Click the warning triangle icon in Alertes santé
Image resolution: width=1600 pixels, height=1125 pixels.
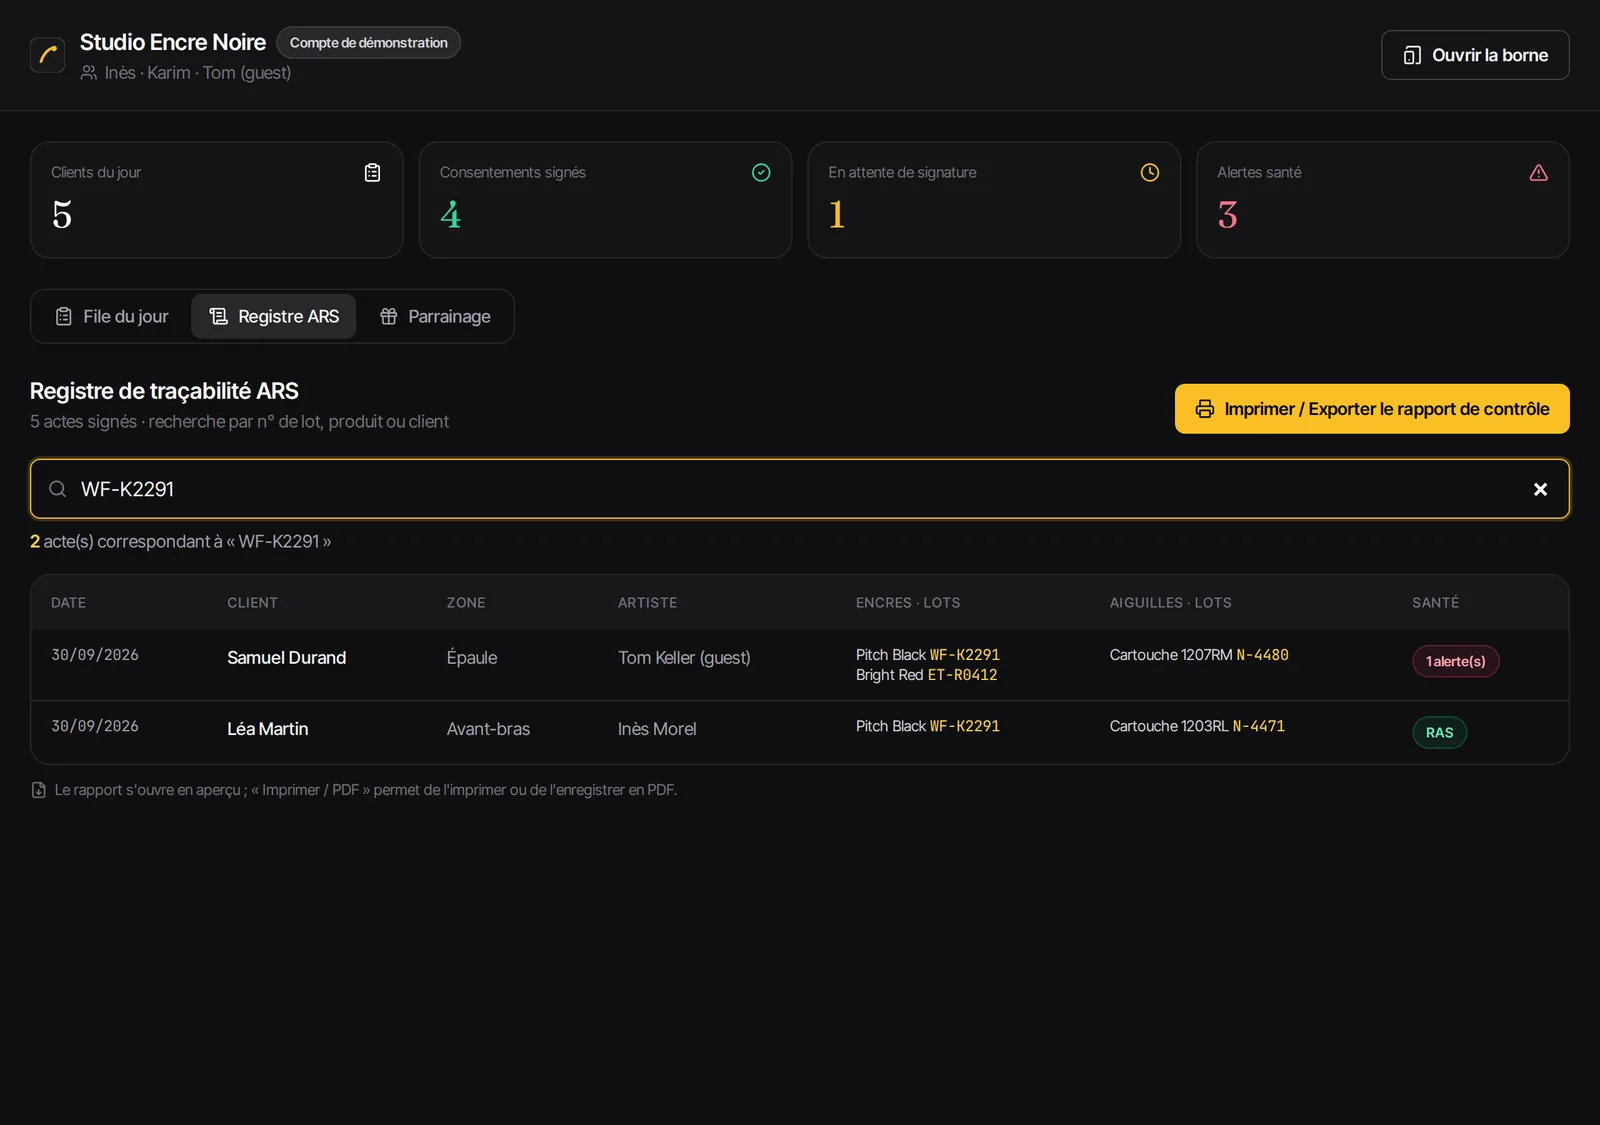pyautogui.click(x=1538, y=173)
